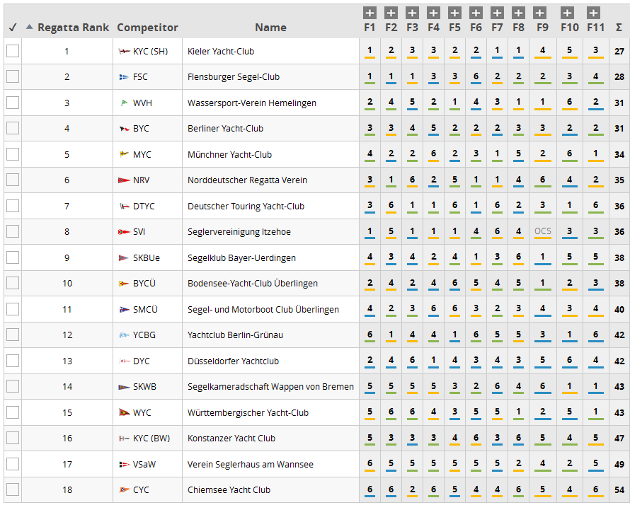Click regatta rank 13 cell
630x505 pixels.
67,361
